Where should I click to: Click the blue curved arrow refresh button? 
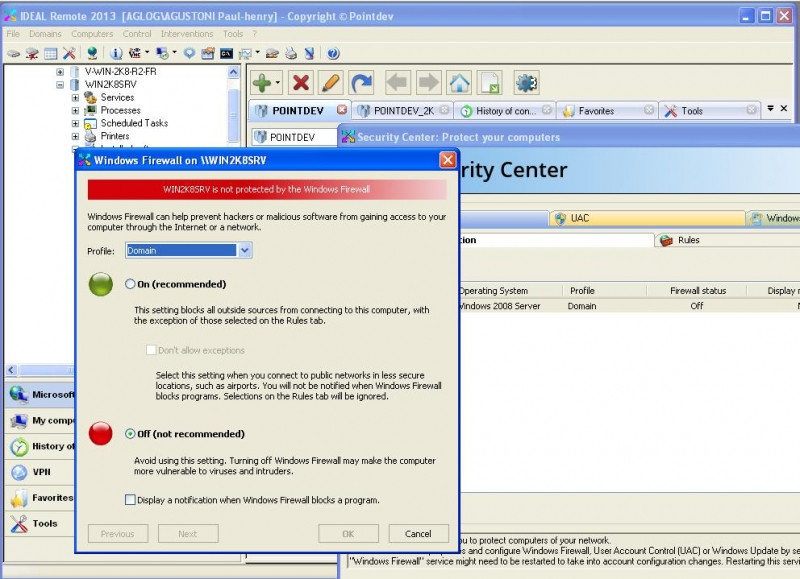pos(362,83)
